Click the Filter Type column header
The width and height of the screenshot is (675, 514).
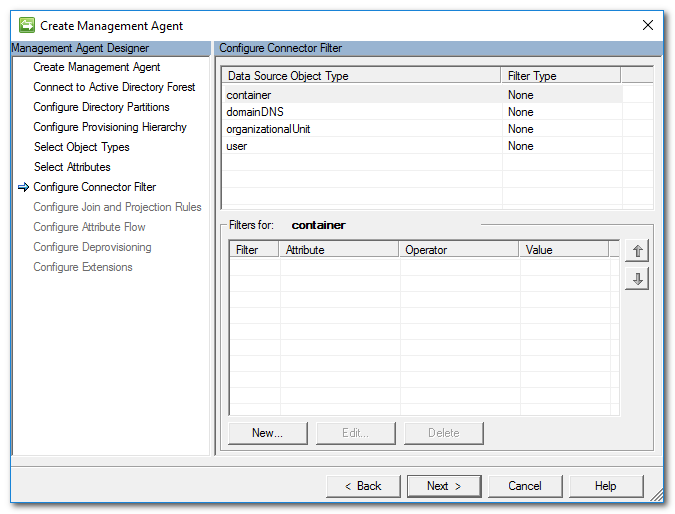pos(561,76)
